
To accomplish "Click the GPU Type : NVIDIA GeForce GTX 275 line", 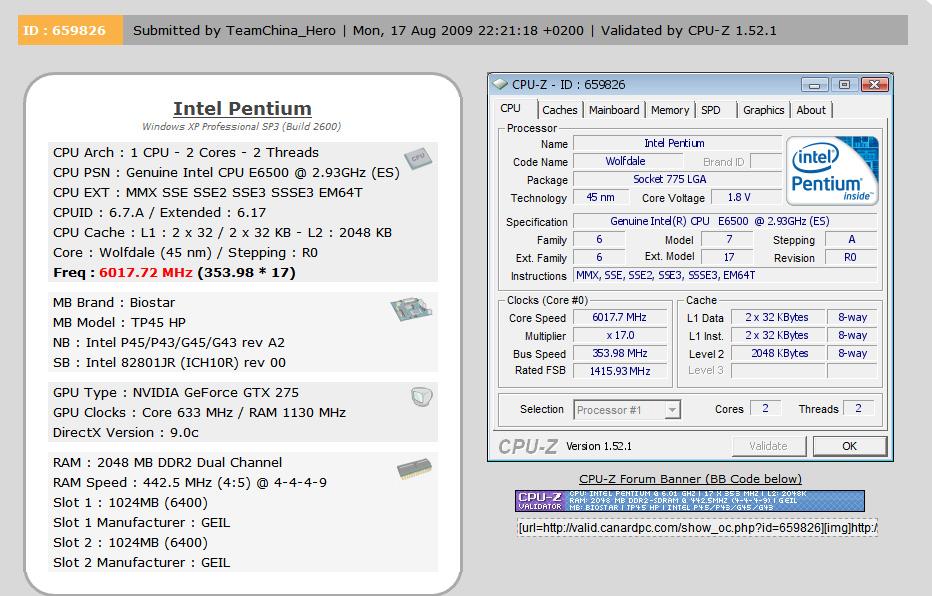I will point(176,392).
